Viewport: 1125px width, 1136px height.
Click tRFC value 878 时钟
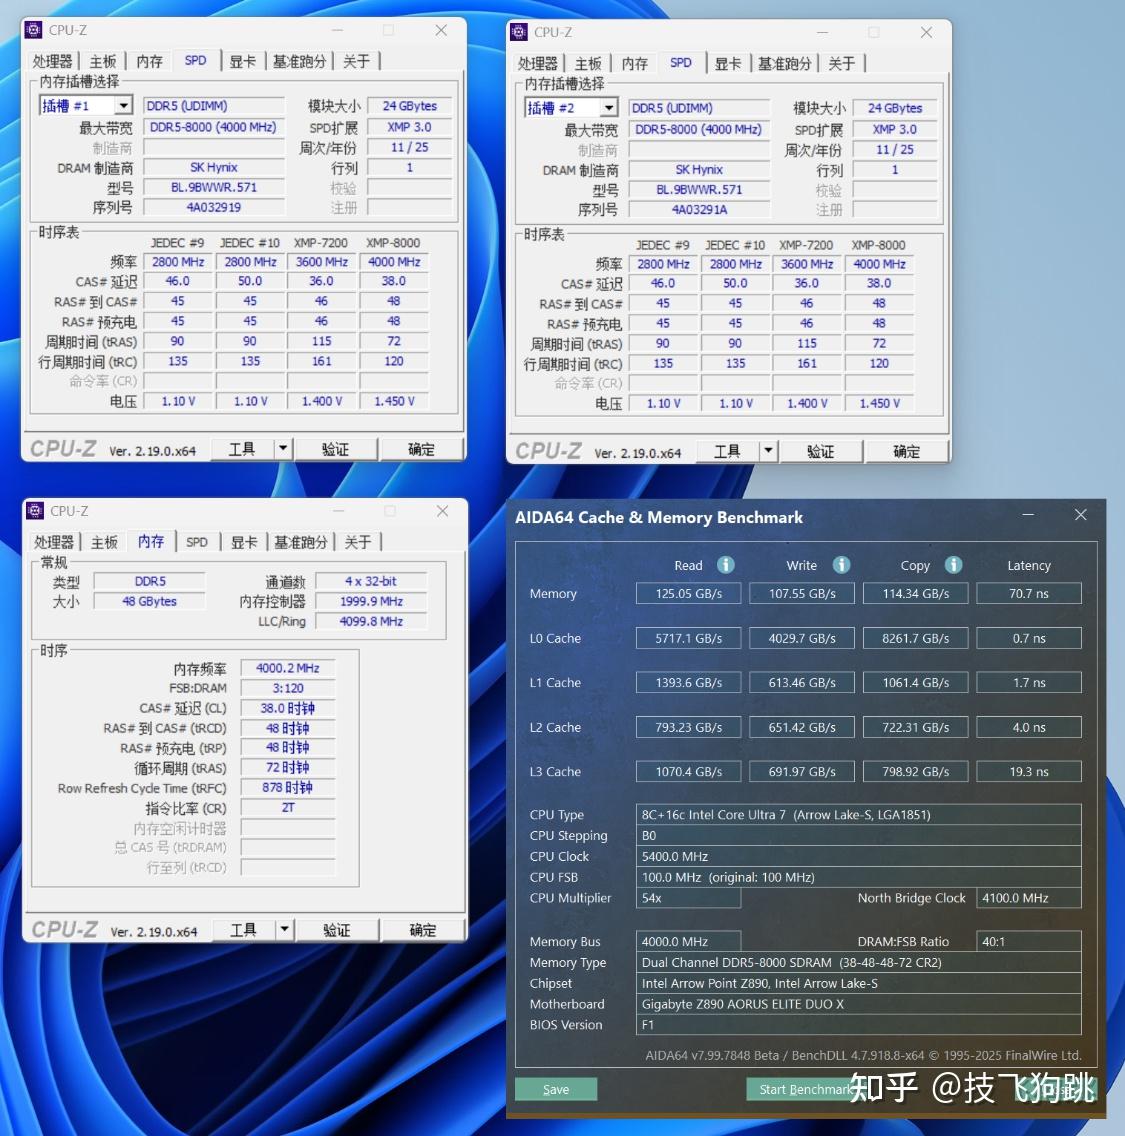(x=288, y=788)
